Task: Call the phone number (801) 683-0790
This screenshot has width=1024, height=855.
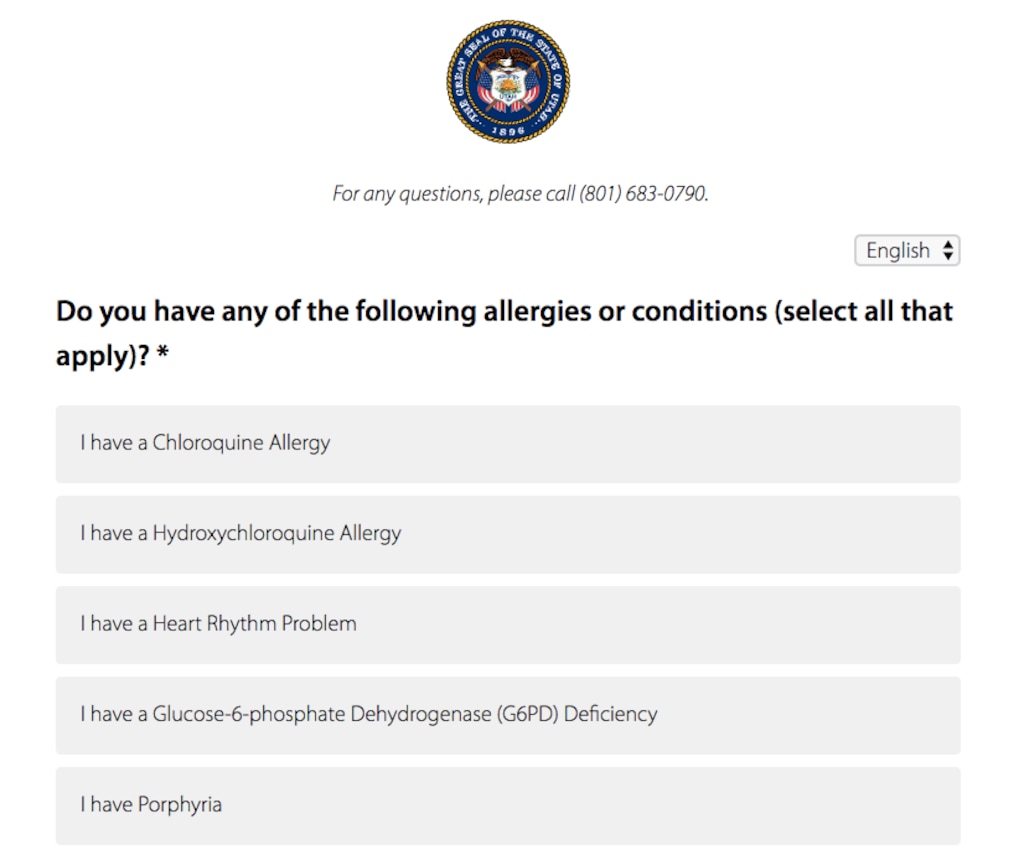Action: [x=643, y=194]
